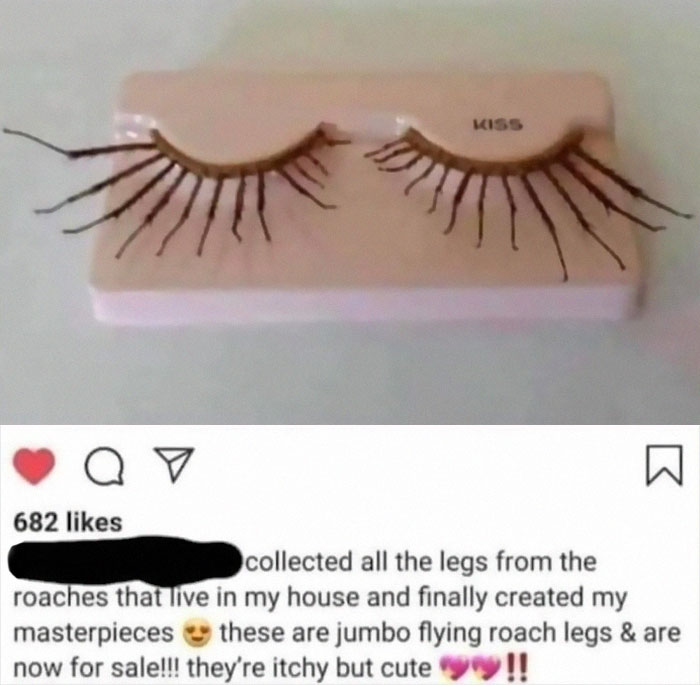Image resolution: width=700 pixels, height=685 pixels.
Task: Click the red double exclamation emoji
Action: (518, 667)
